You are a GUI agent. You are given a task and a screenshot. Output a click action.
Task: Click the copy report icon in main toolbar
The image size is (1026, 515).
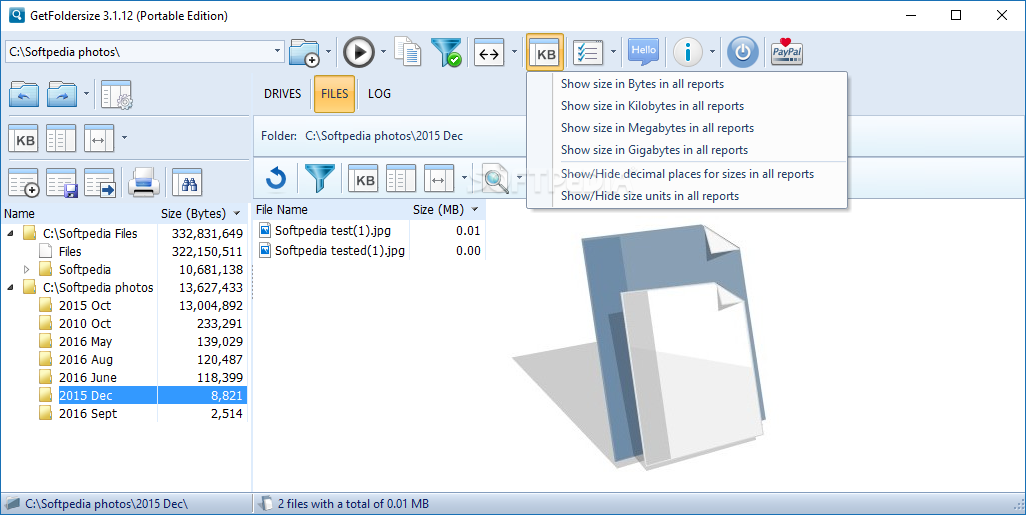click(408, 52)
